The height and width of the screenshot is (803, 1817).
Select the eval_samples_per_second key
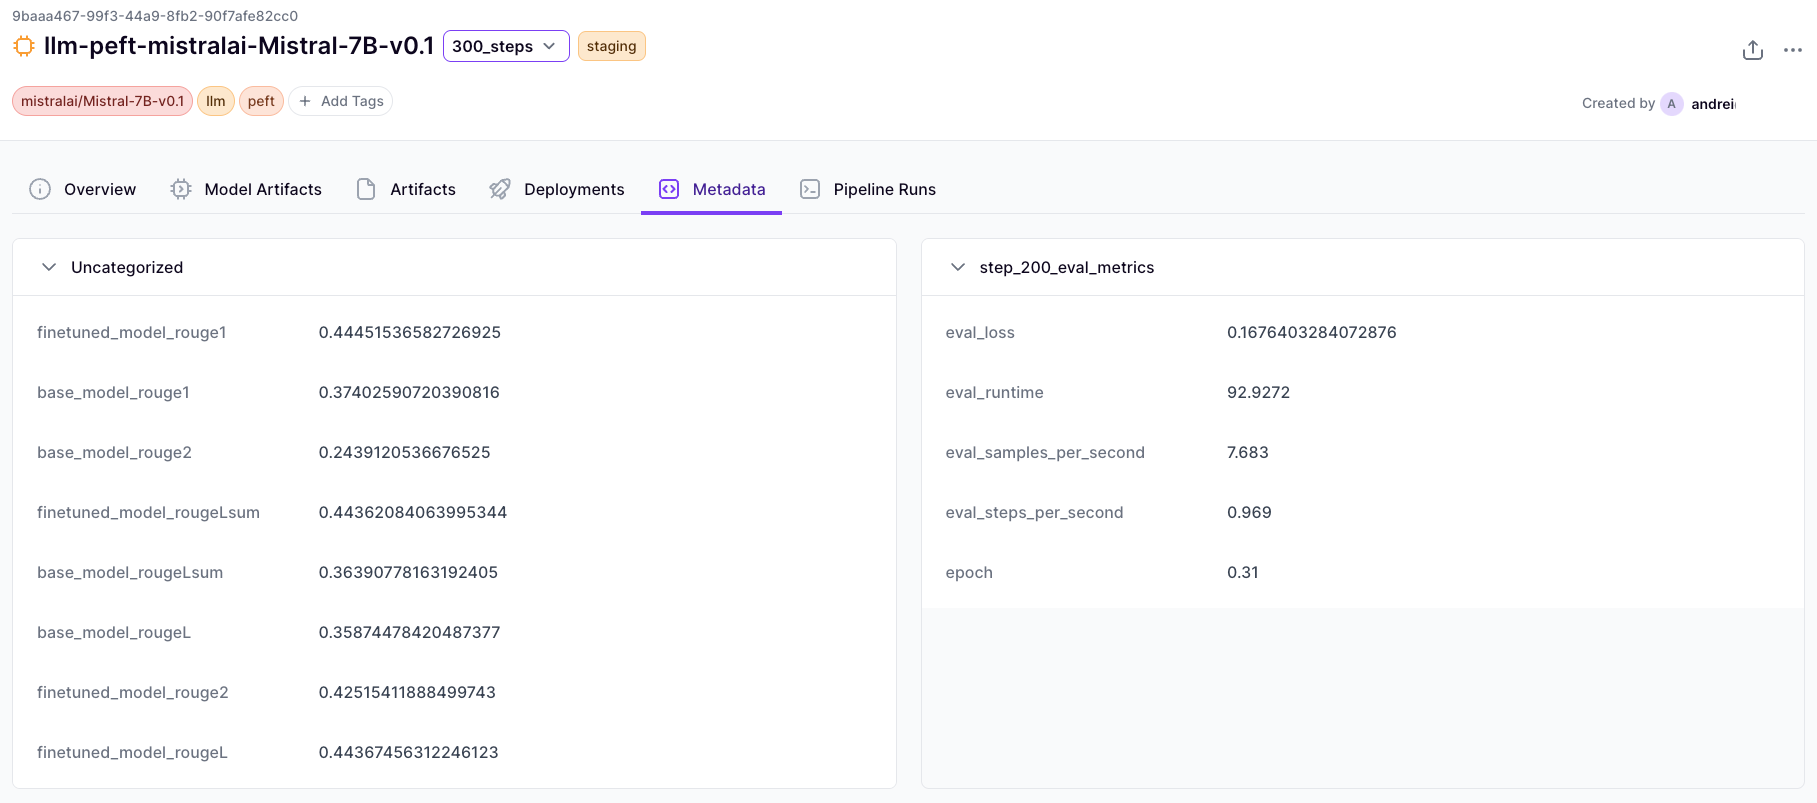point(1045,452)
